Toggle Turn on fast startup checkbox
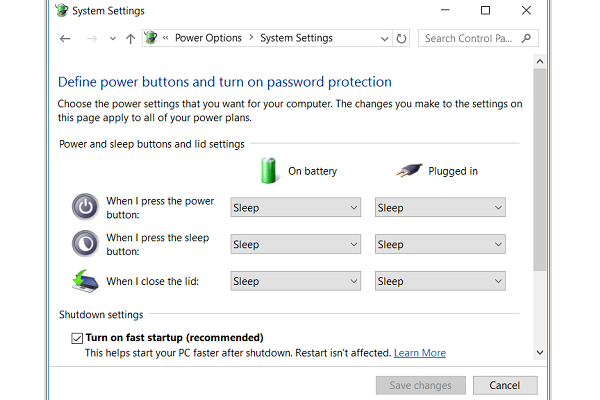The width and height of the screenshot is (600, 400). [x=77, y=338]
